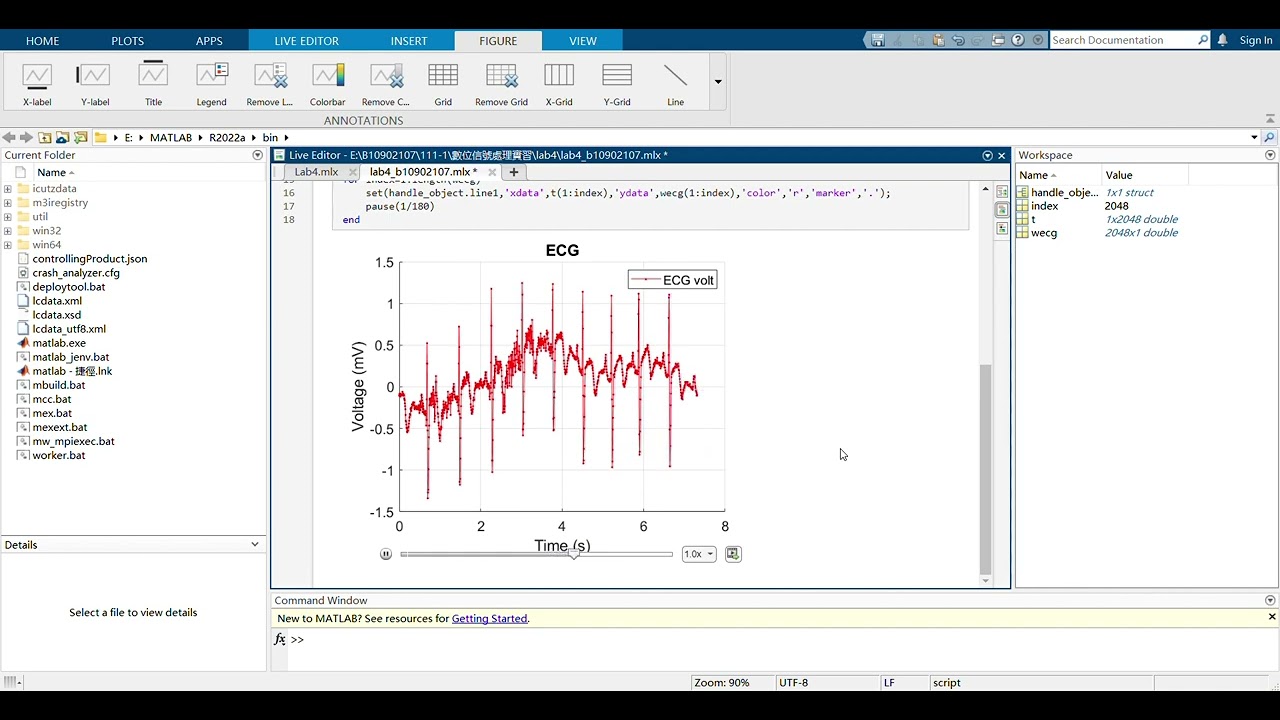Switch windows using the quick-access icon
1280x720 pixels.
coord(998,40)
